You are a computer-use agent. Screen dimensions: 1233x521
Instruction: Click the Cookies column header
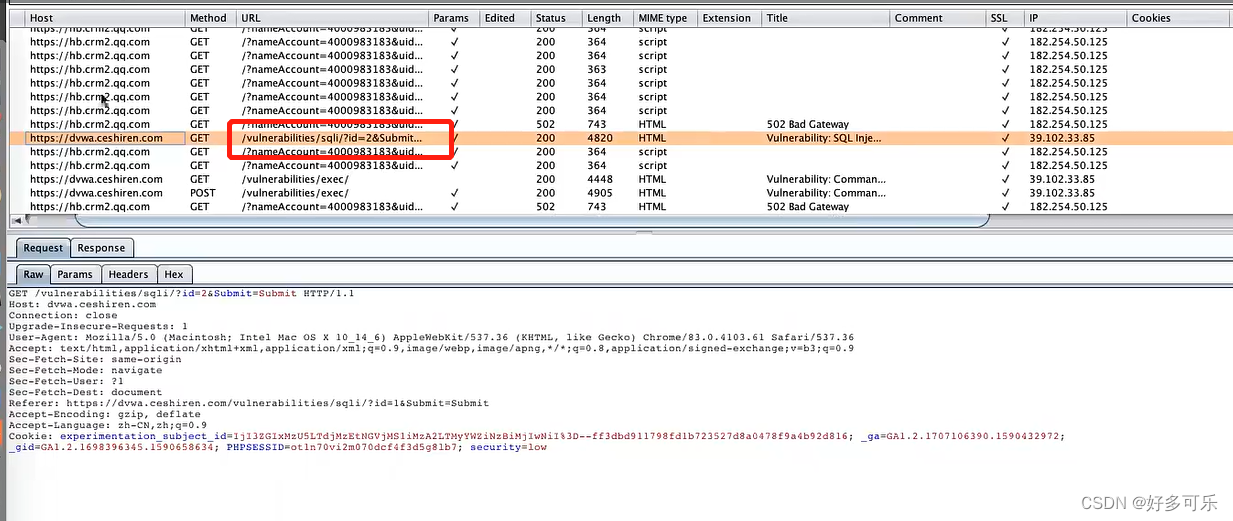point(1178,18)
